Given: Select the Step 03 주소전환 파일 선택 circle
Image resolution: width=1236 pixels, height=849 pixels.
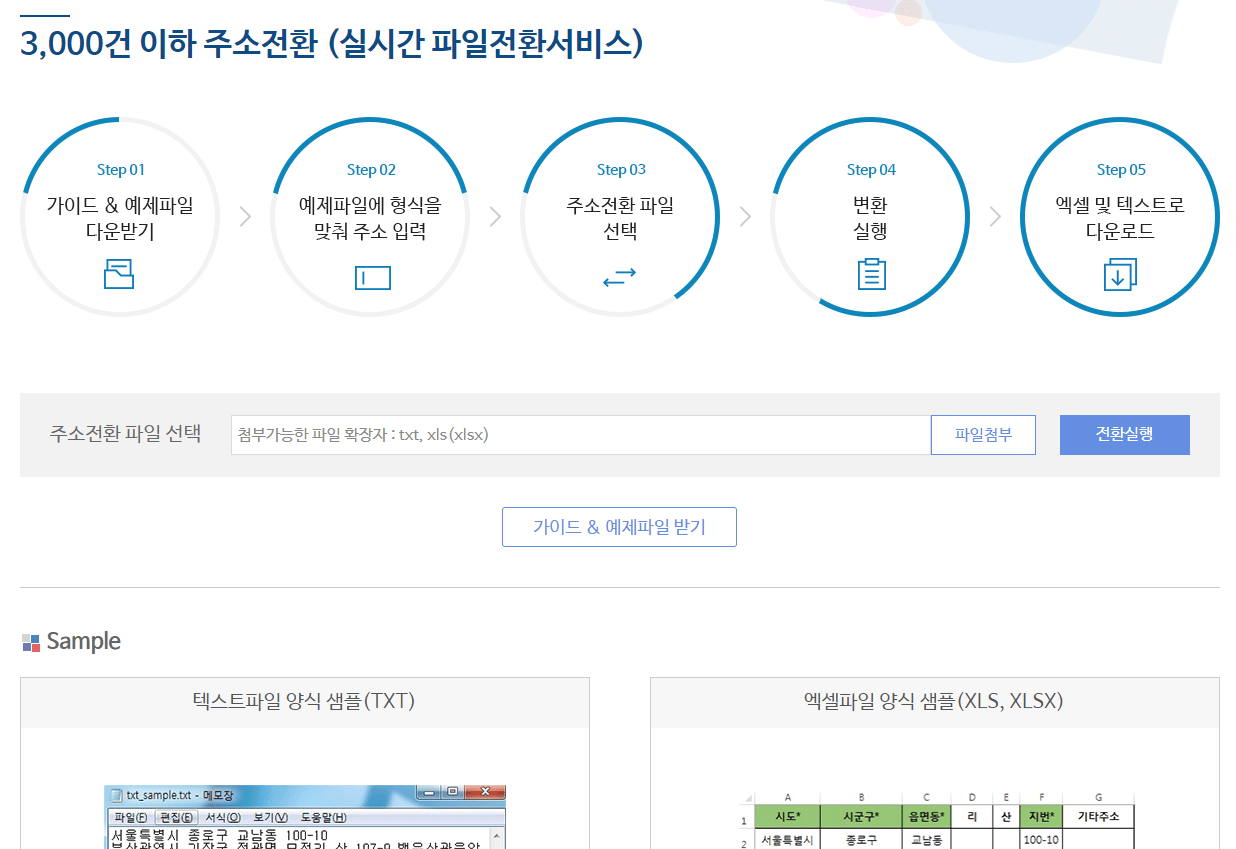Looking at the screenshot, I should 620,215.
